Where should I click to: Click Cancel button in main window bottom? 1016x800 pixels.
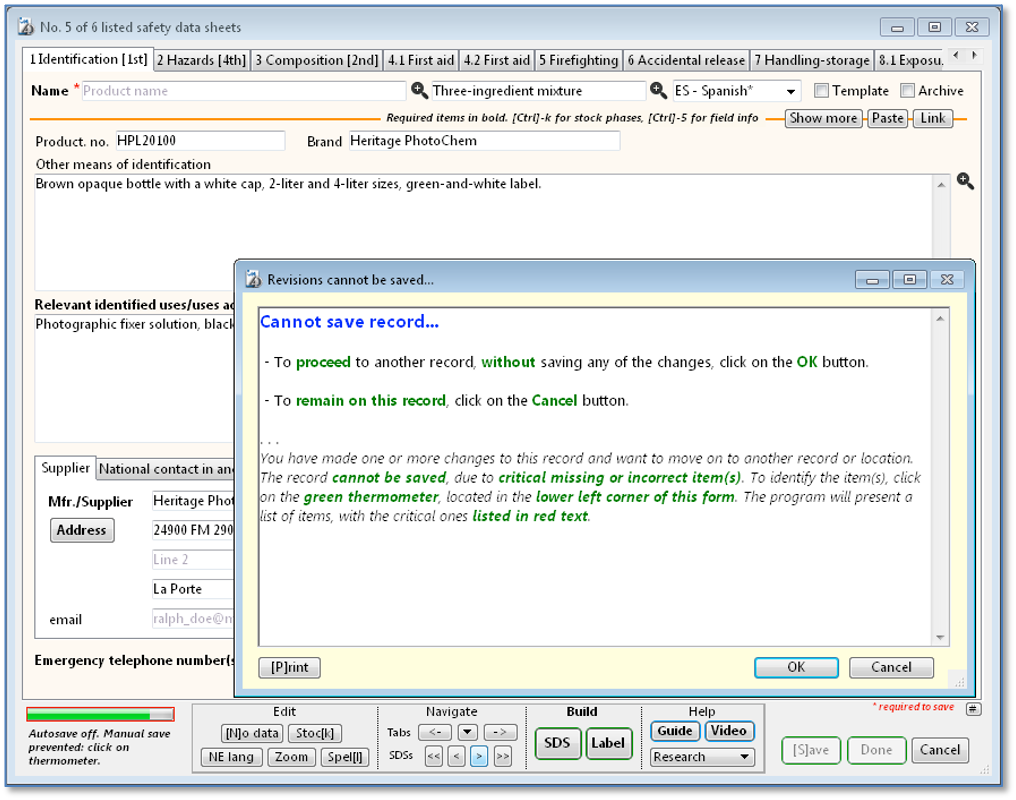940,750
